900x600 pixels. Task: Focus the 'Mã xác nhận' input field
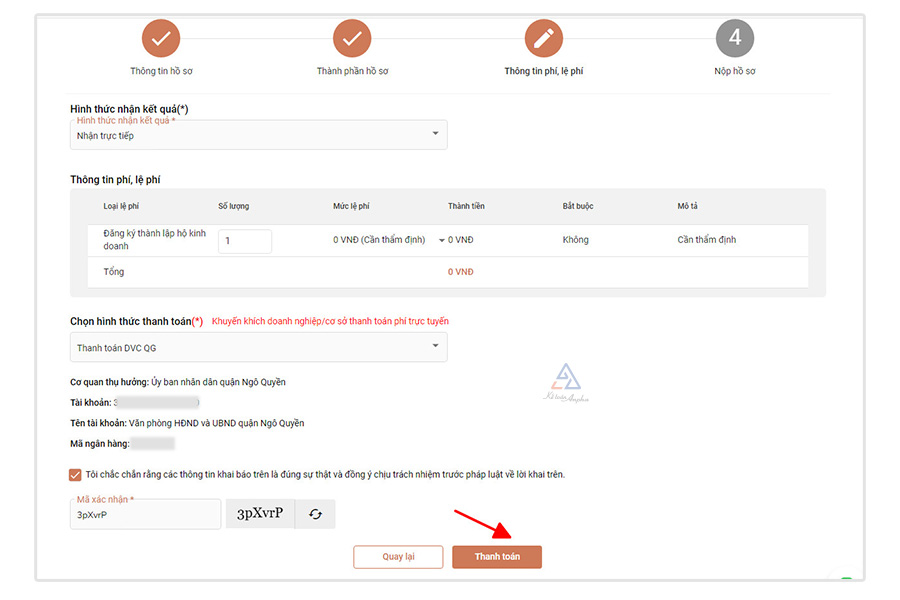pyautogui.click(x=145, y=514)
